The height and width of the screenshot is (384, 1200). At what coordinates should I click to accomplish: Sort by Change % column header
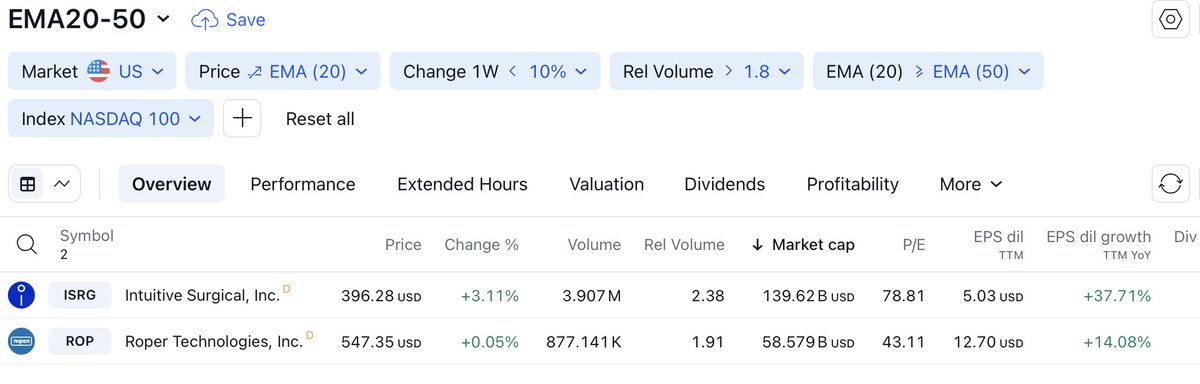[x=482, y=244]
